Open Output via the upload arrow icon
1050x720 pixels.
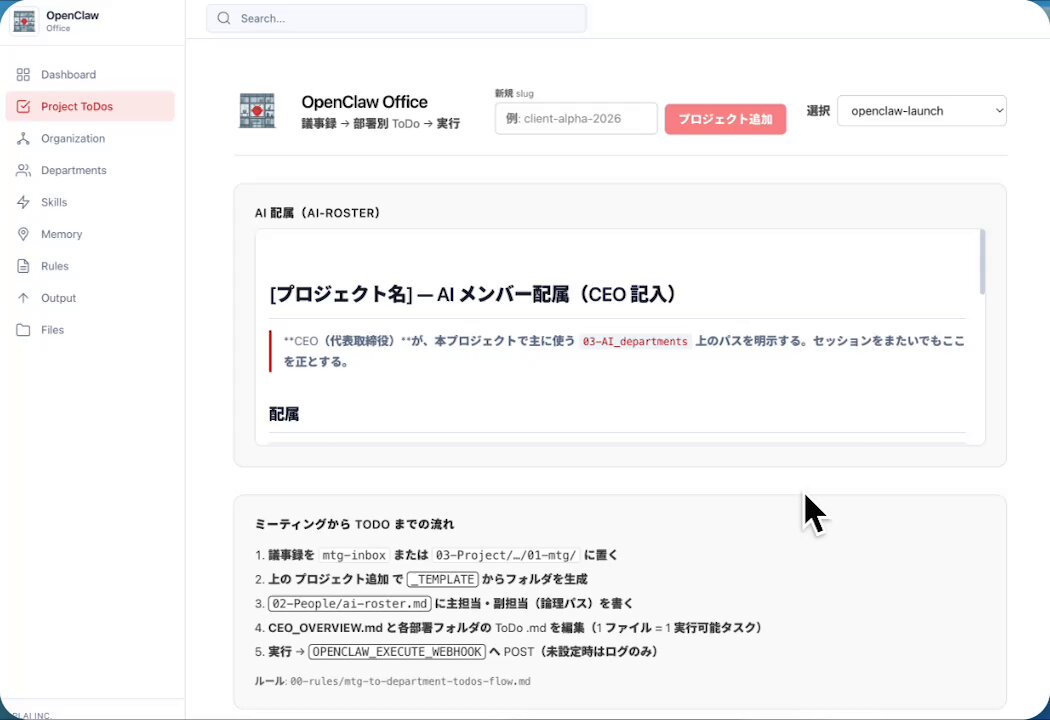click(x=24, y=297)
